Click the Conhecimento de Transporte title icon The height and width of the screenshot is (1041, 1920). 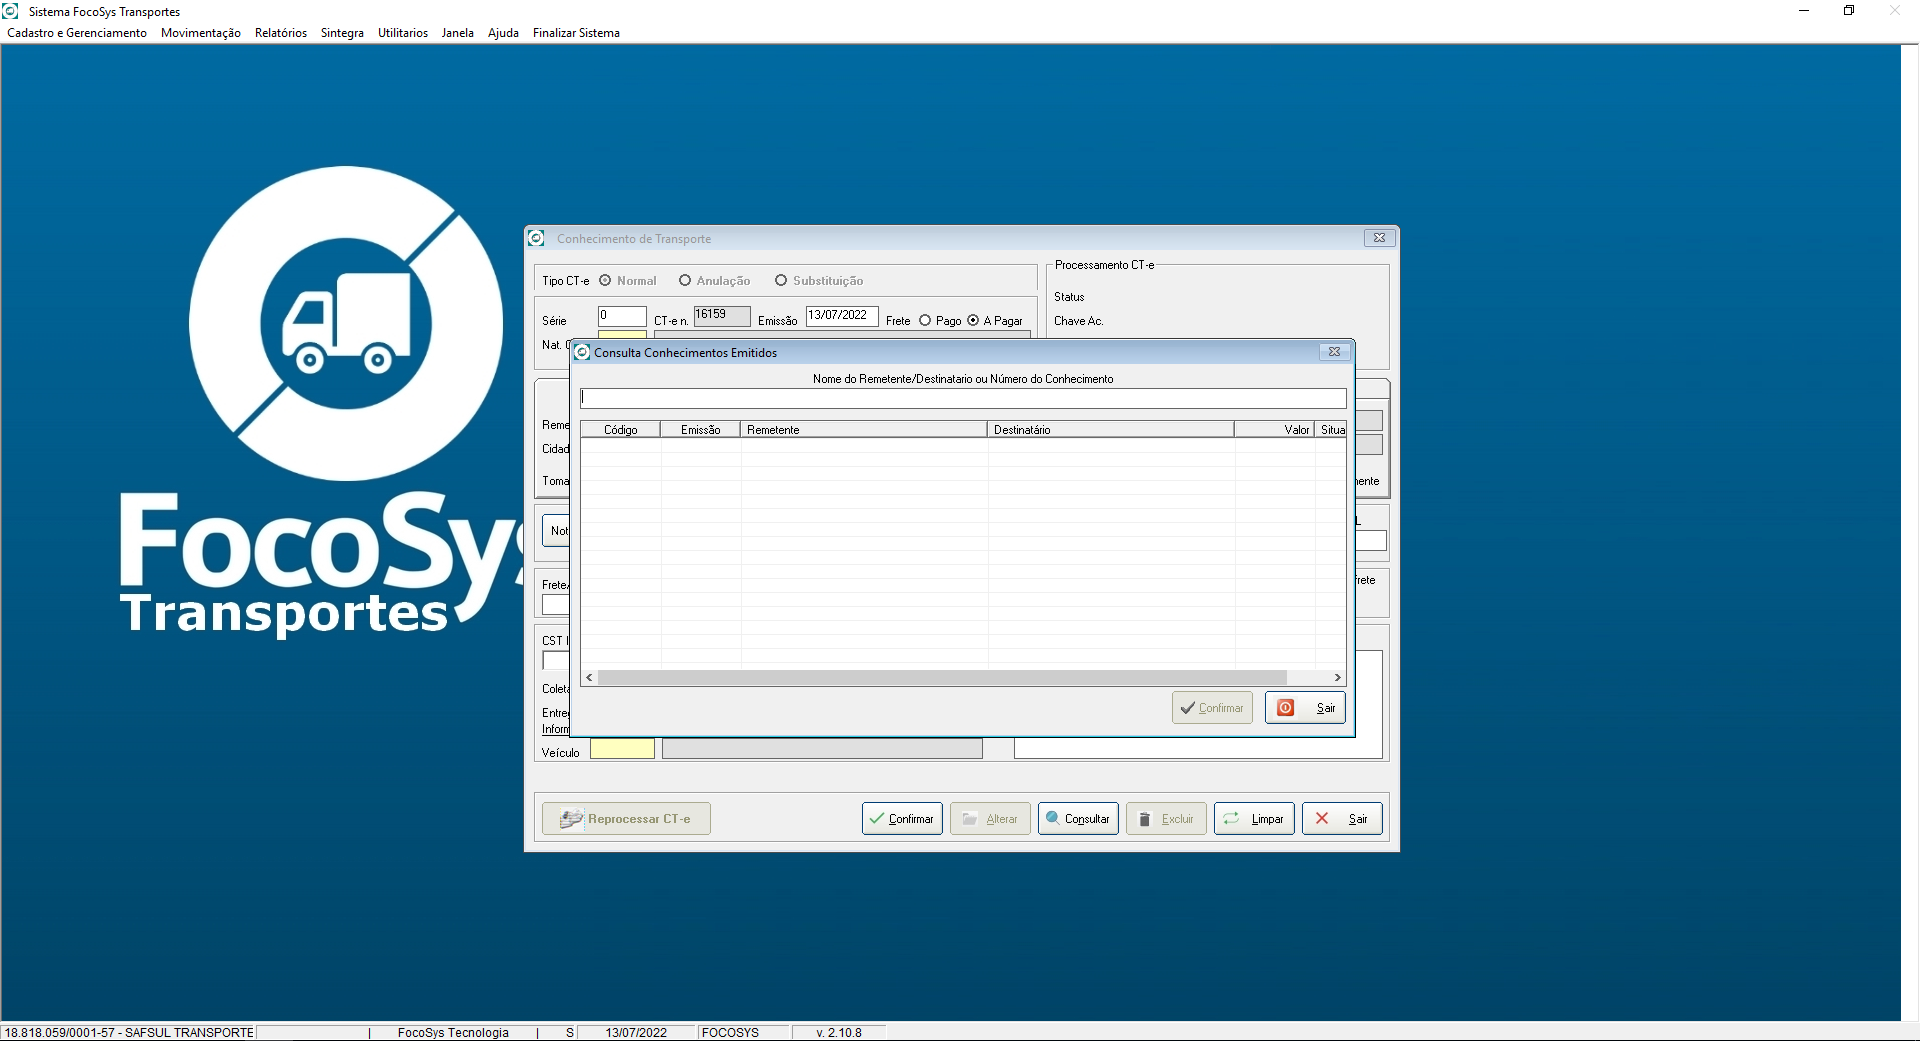click(x=536, y=238)
